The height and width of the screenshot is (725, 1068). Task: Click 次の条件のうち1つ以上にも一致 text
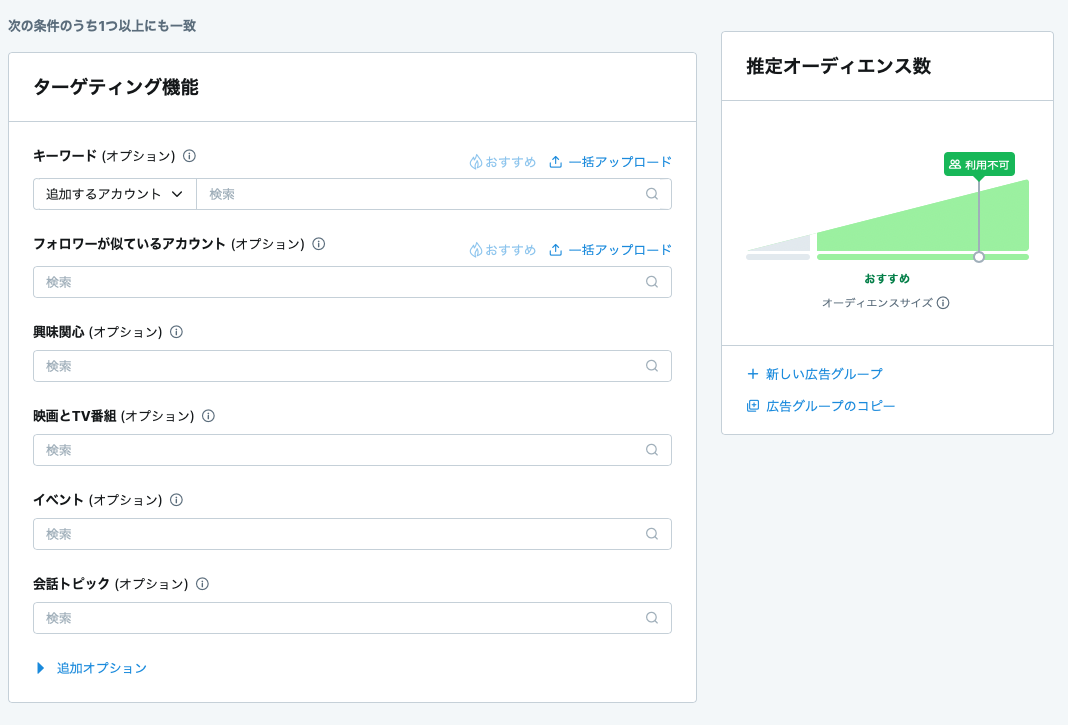click(x=102, y=26)
